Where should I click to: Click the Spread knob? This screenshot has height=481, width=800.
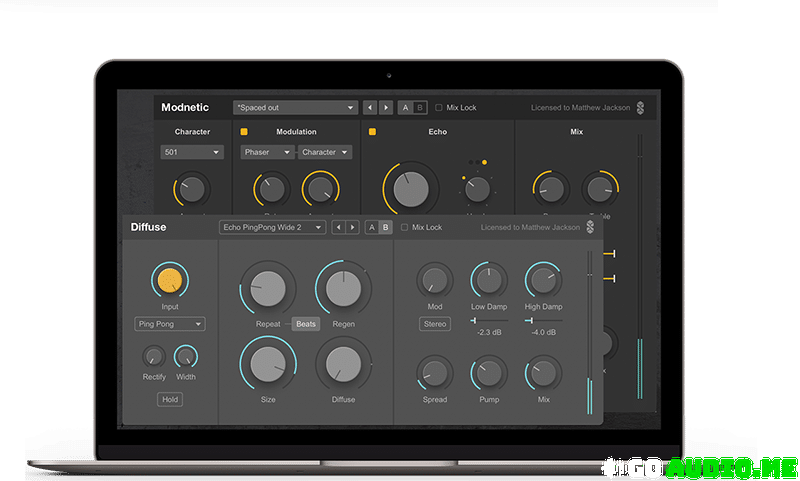[435, 373]
